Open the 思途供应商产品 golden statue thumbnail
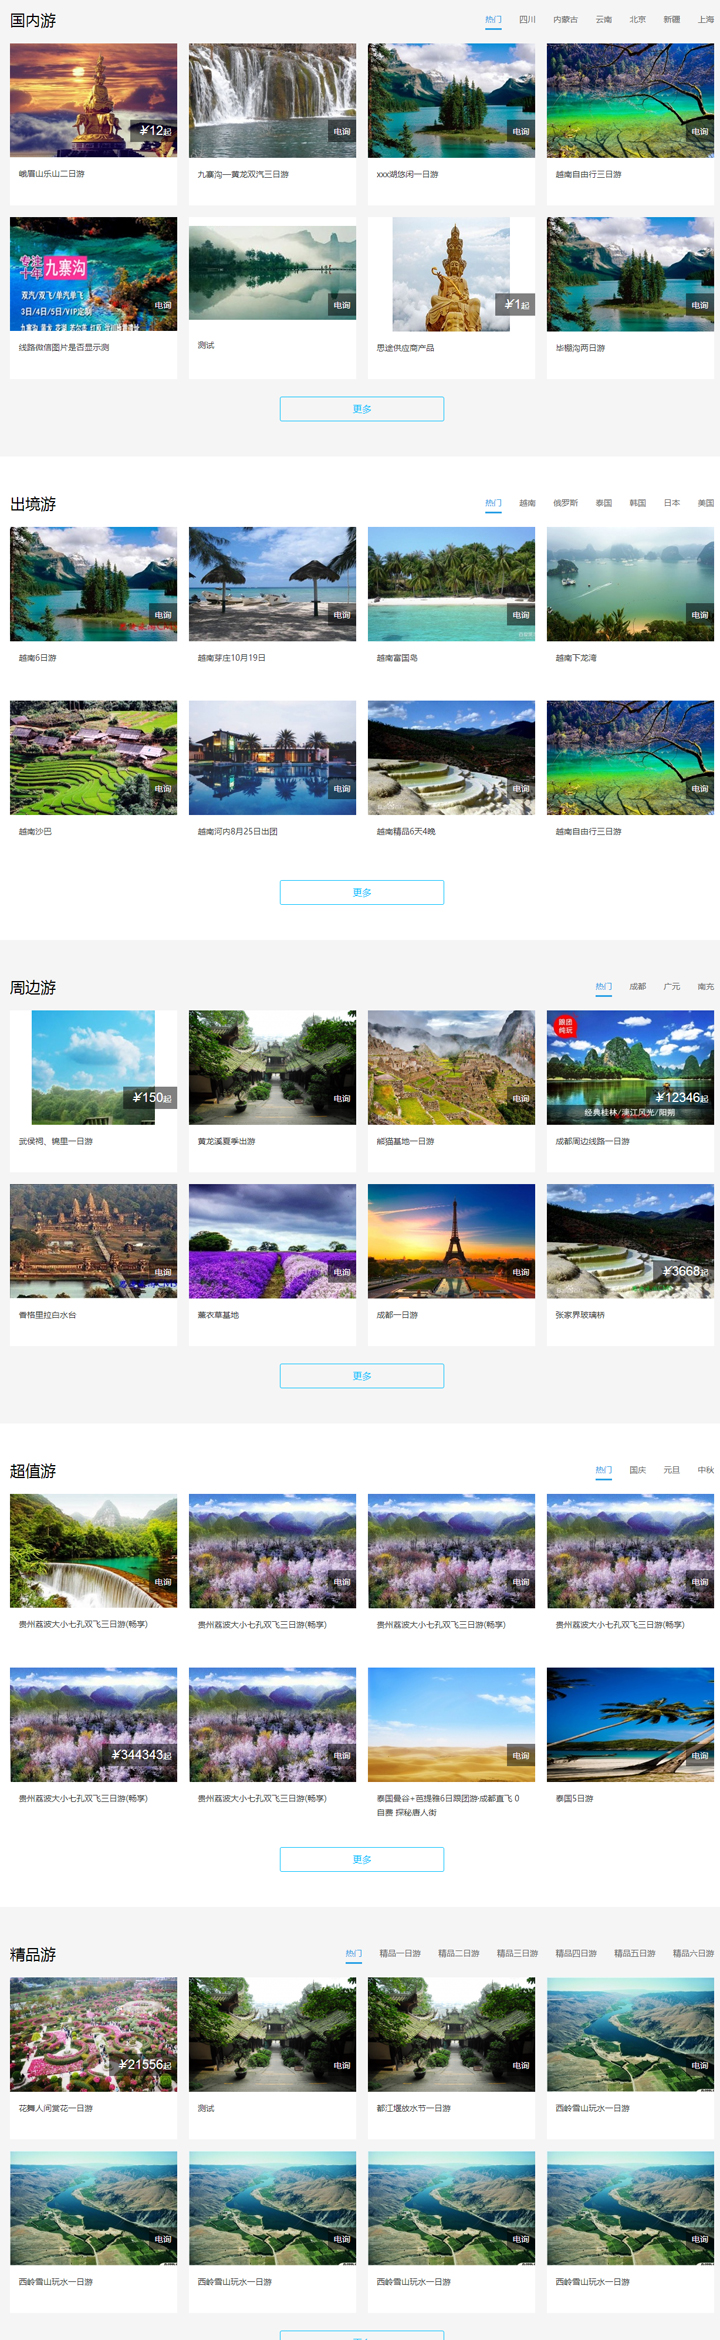Screen dimensions: 720x2340 point(451,274)
